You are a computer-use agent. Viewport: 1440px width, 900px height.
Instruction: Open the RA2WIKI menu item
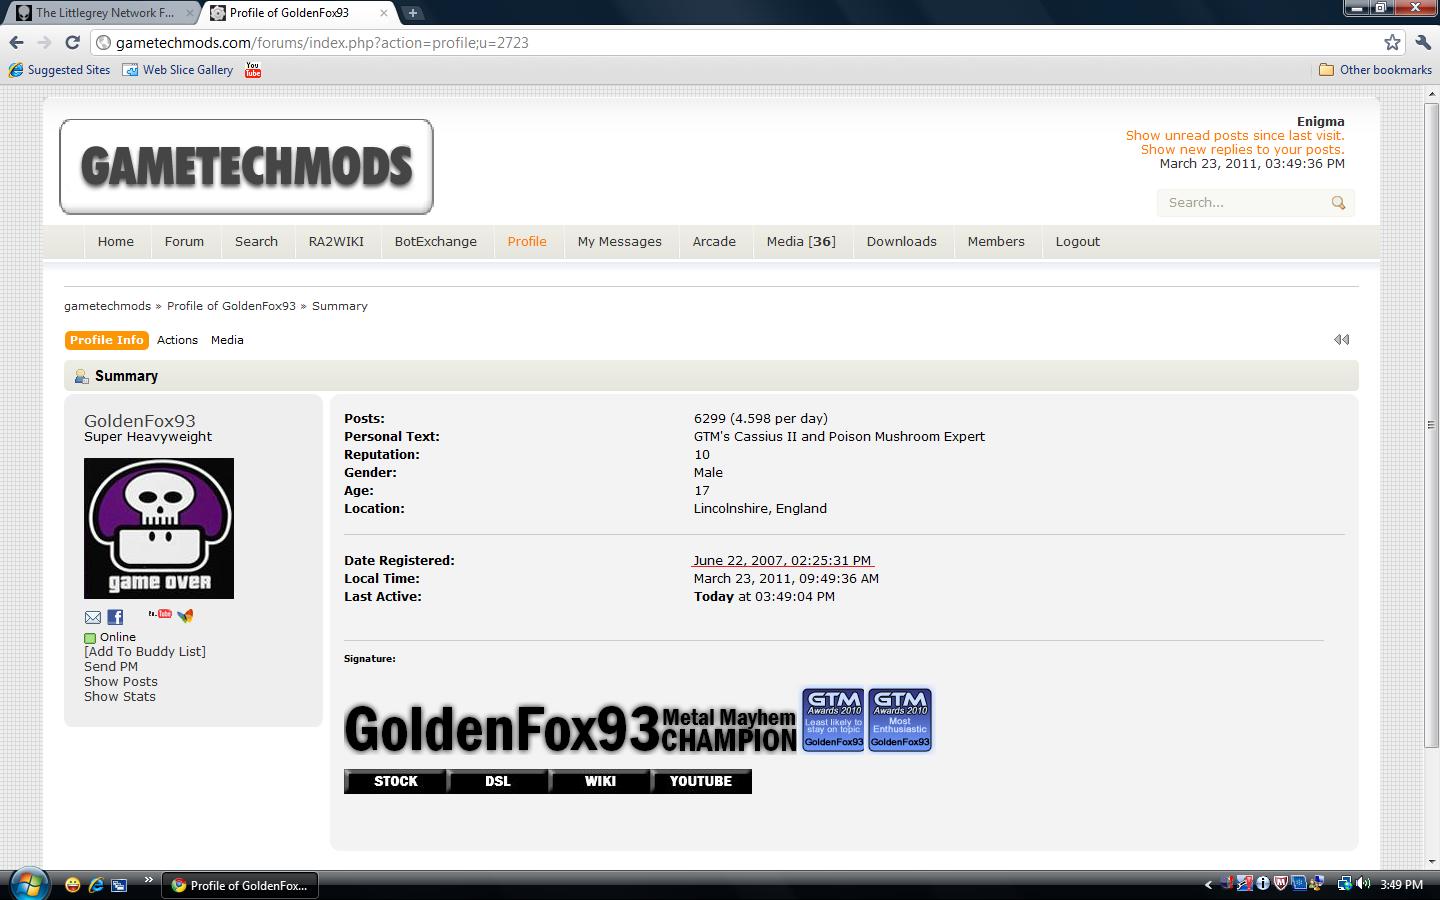tap(336, 242)
